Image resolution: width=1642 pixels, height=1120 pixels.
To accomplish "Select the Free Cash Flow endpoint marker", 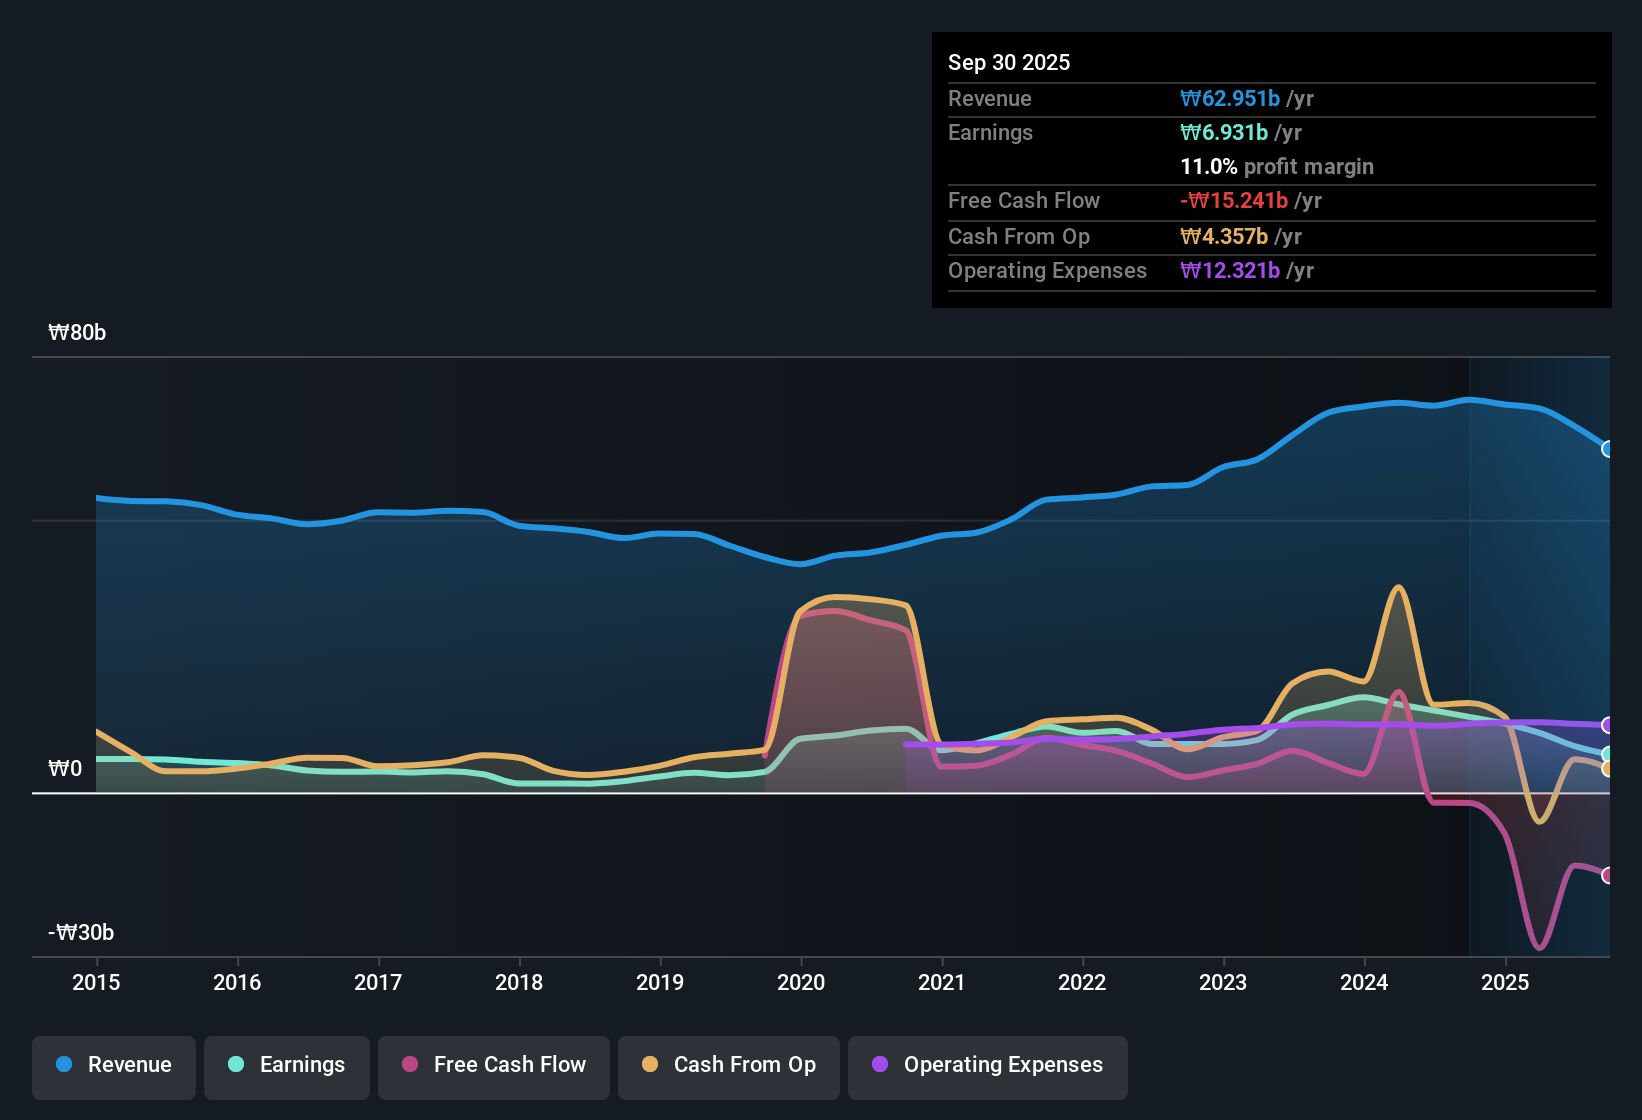I will [x=1608, y=875].
